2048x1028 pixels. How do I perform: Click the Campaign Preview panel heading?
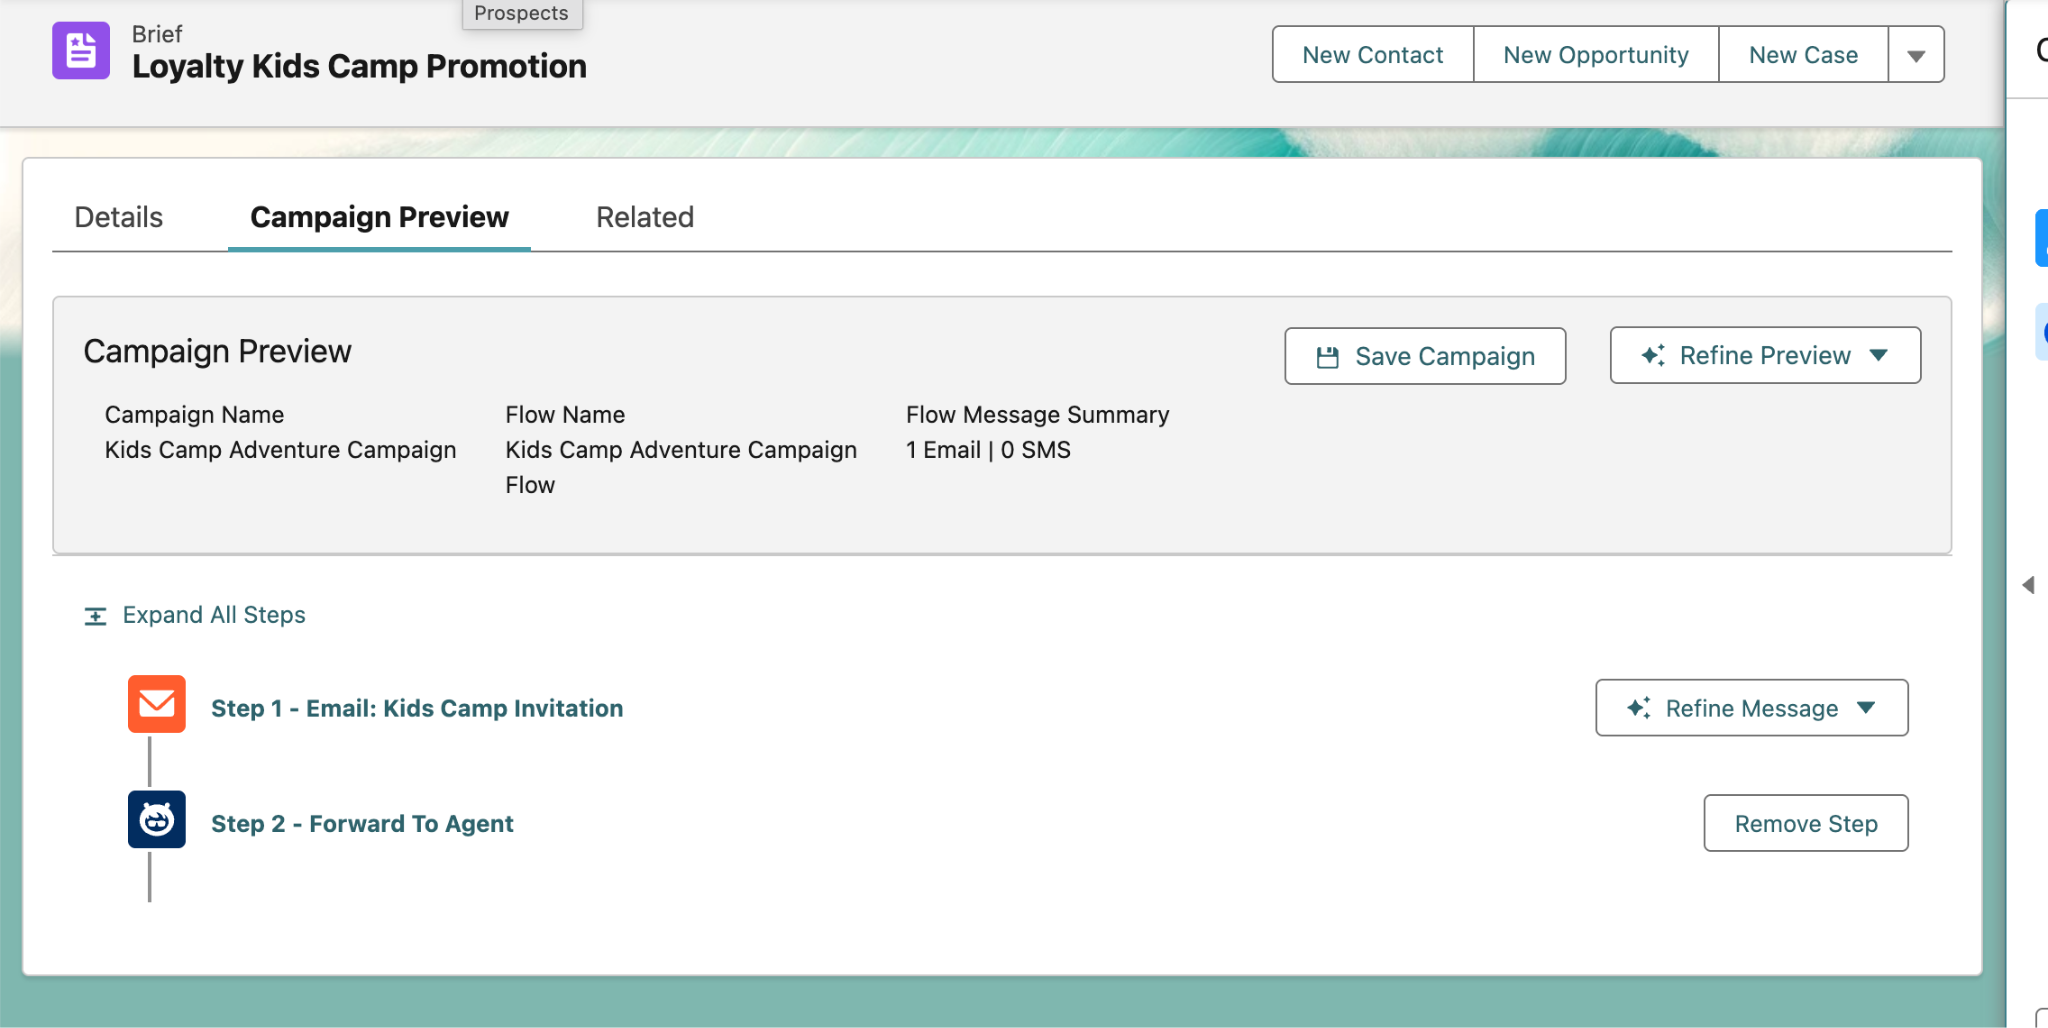[x=217, y=351]
